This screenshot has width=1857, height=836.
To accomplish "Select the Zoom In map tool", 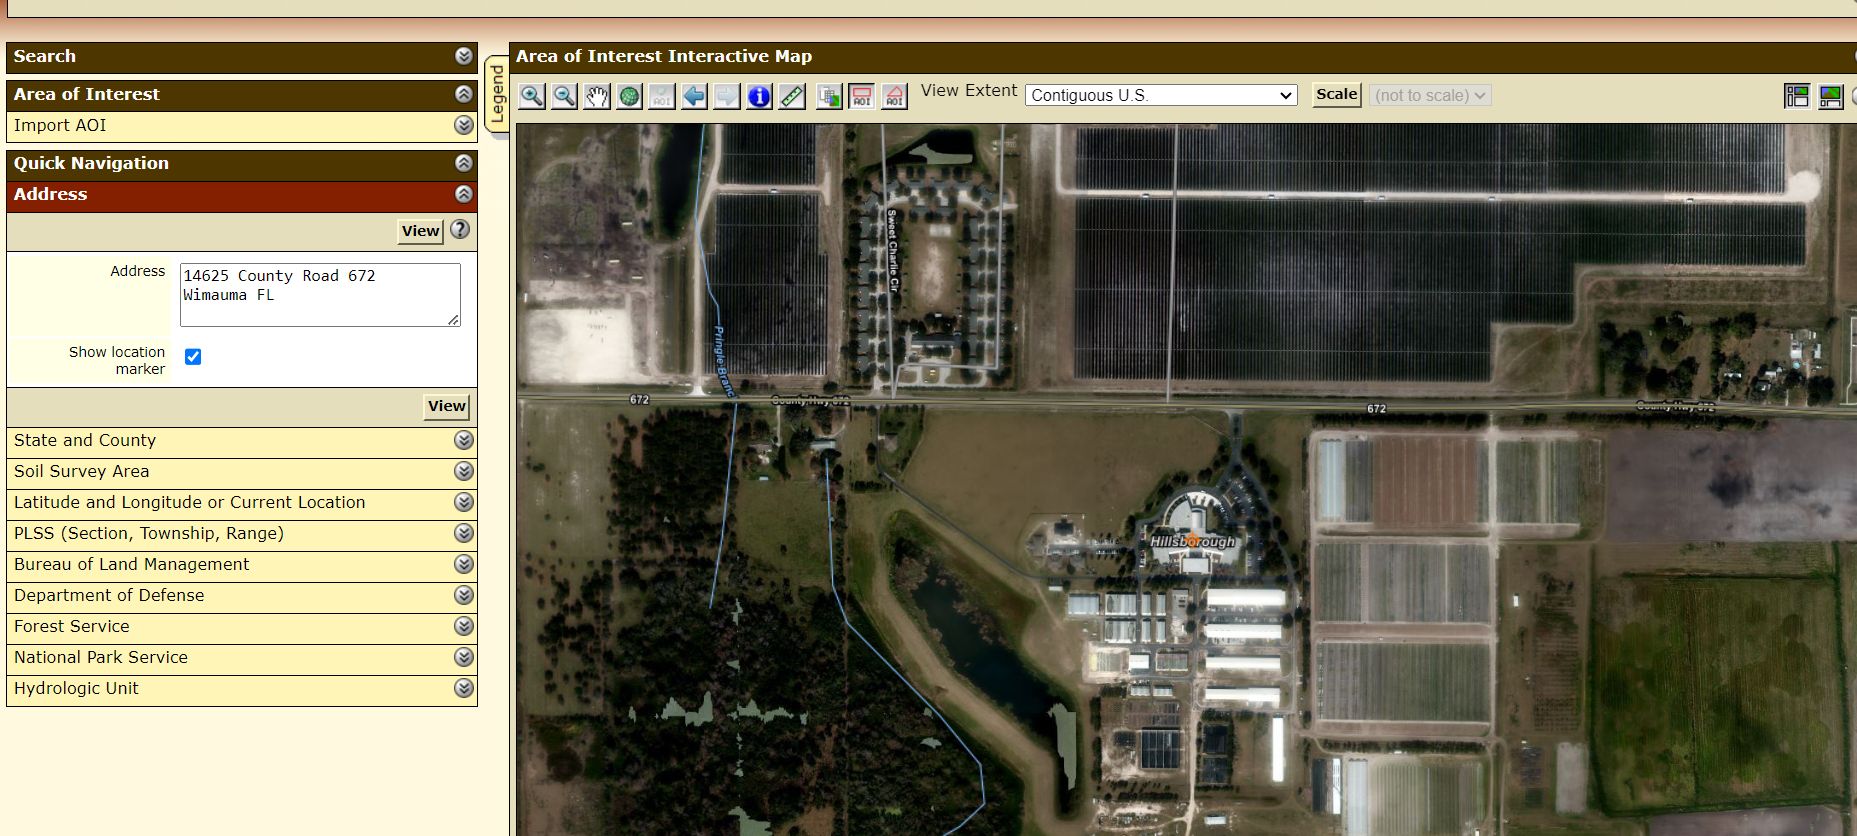I will coord(532,96).
